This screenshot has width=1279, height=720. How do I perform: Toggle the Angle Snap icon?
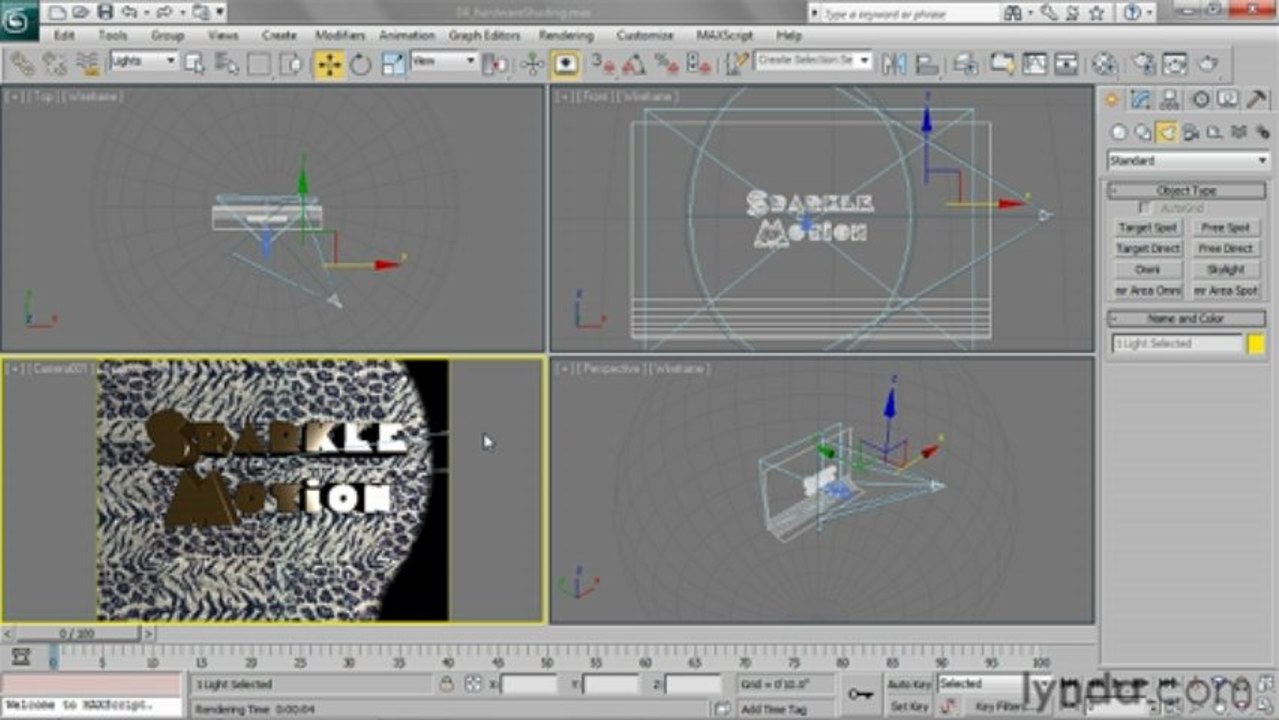634,63
